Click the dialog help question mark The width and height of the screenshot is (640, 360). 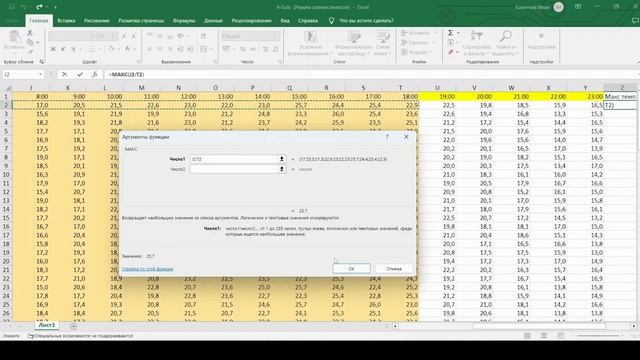pyautogui.click(x=387, y=137)
